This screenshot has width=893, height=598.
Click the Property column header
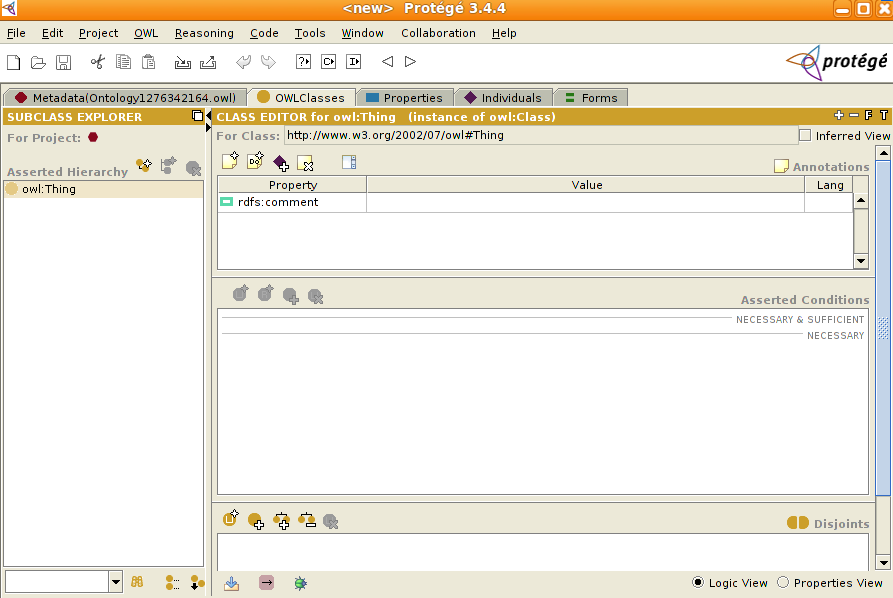(x=292, y=185)
